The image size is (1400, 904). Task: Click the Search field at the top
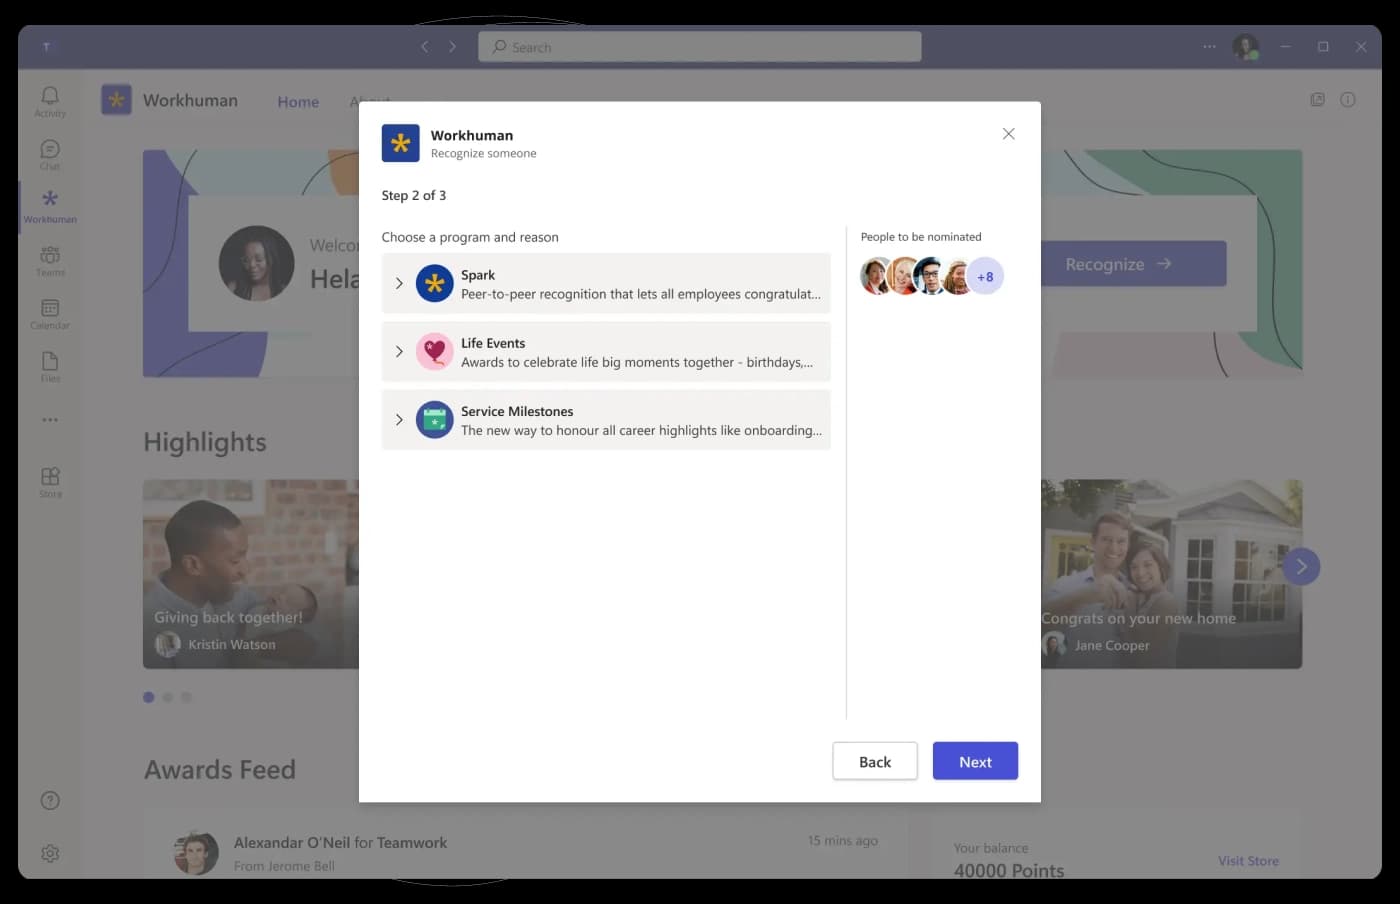[699, 46]
